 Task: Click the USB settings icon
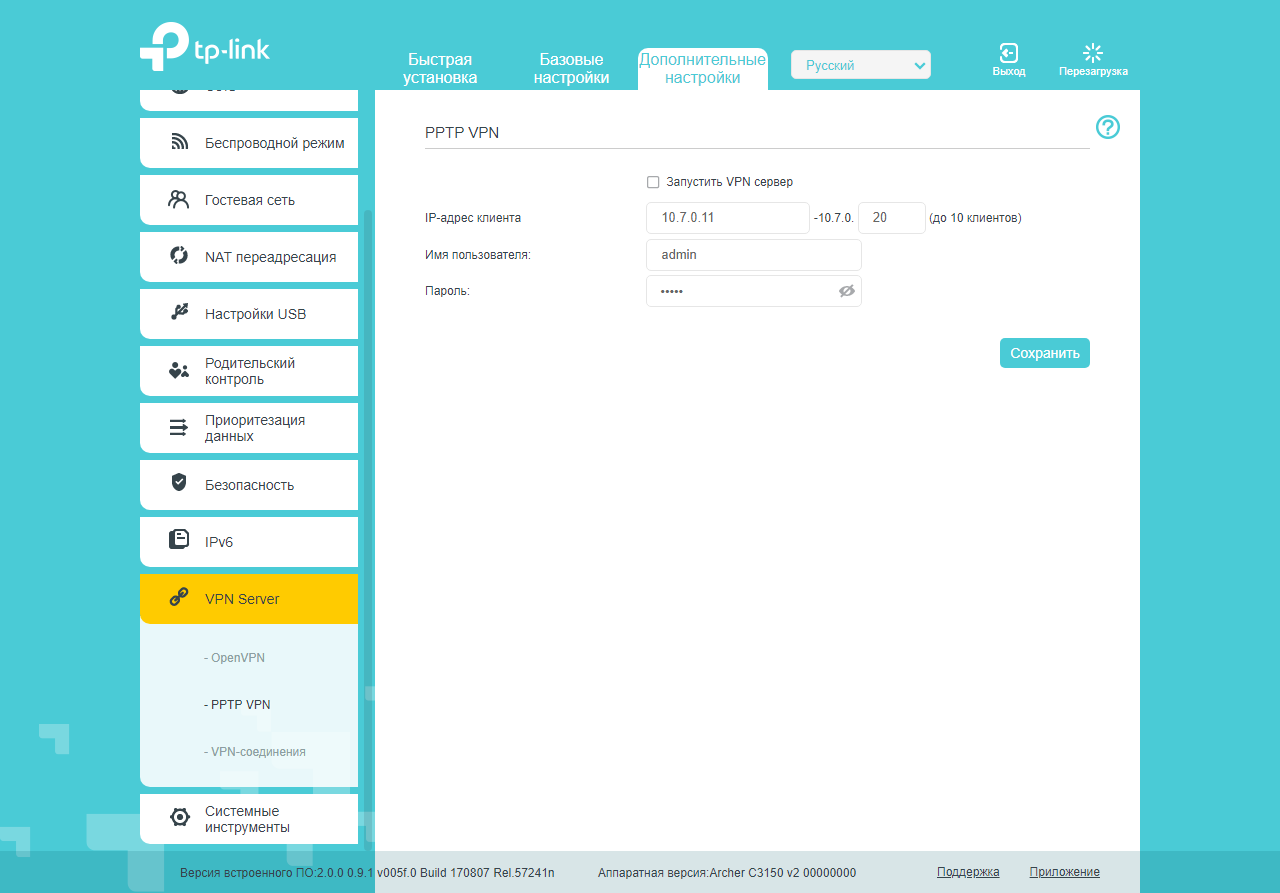[179, 313]
